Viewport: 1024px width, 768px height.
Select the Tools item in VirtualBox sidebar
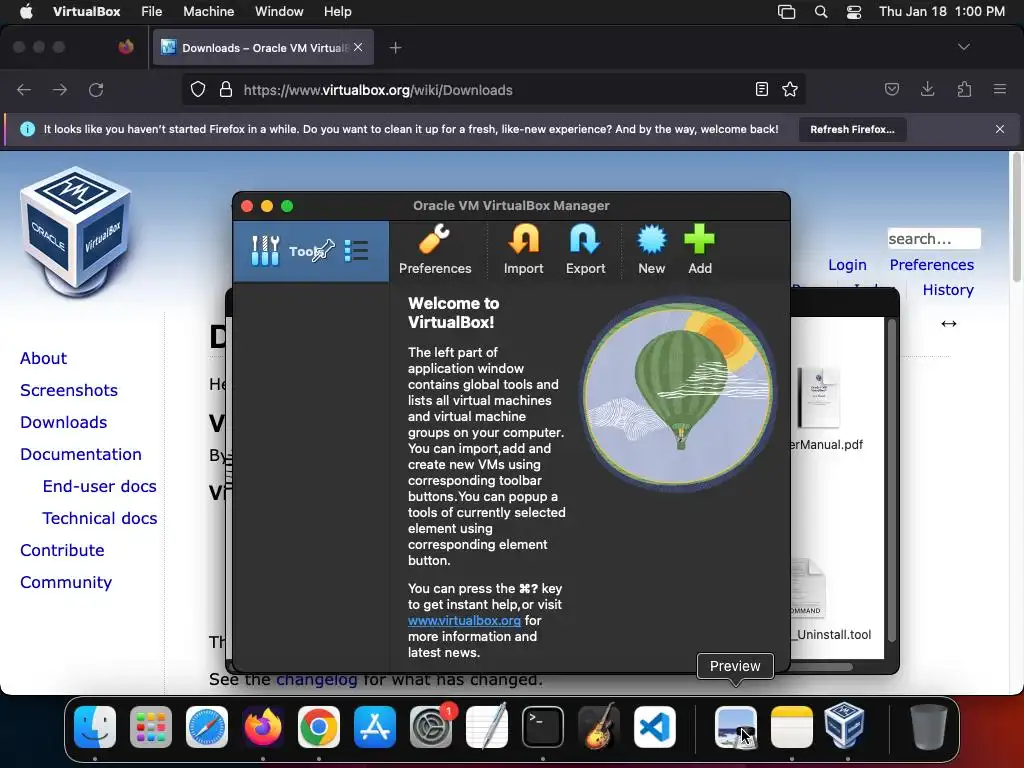(311, 251)
